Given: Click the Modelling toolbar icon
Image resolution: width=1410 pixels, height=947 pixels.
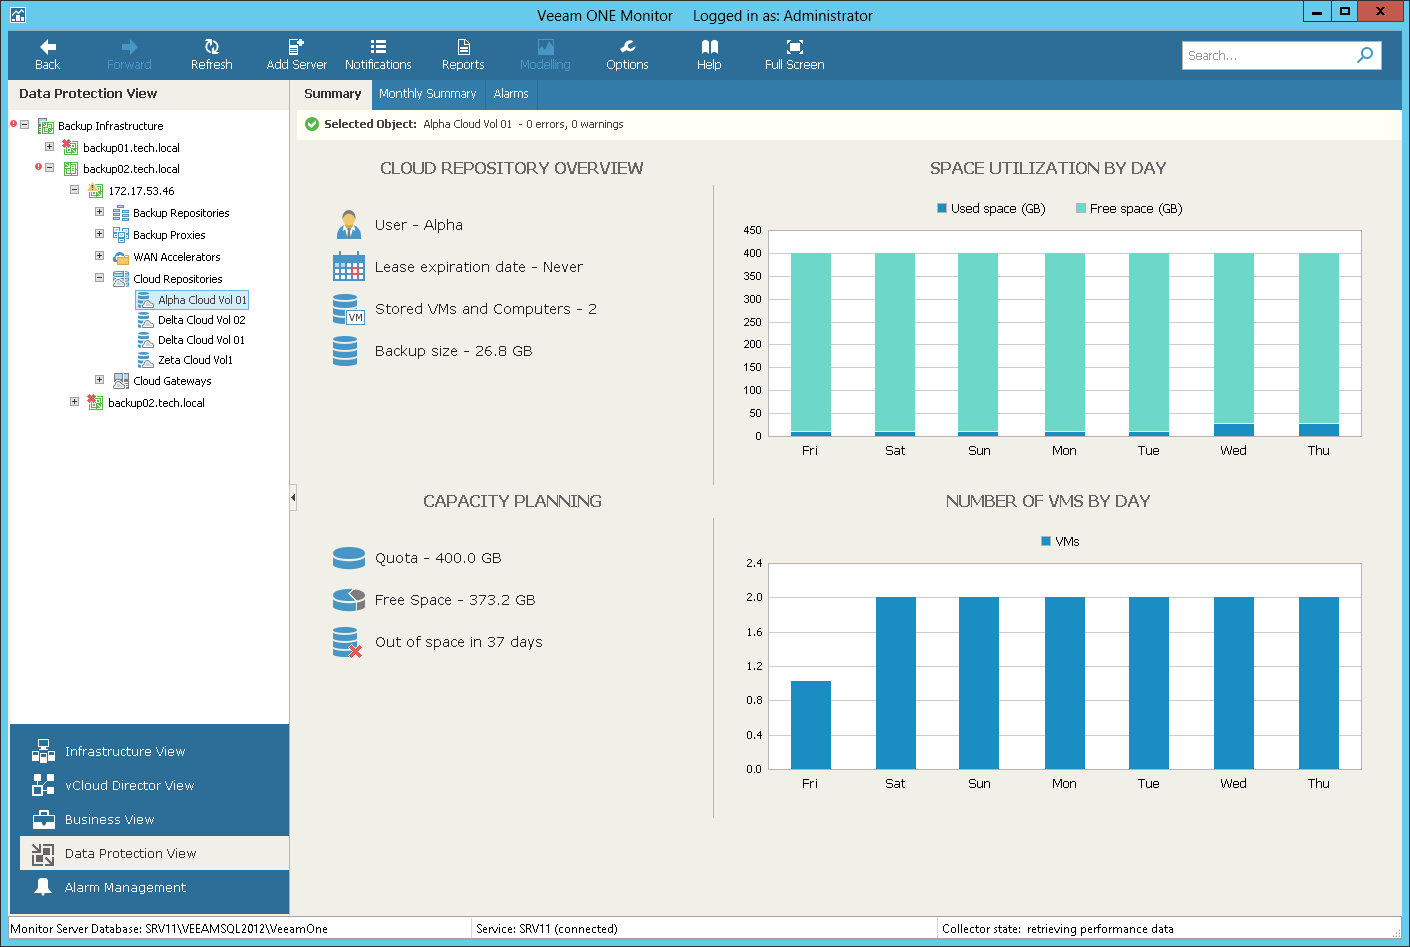Looking at the screenshot, I should [x=545, y=47].
